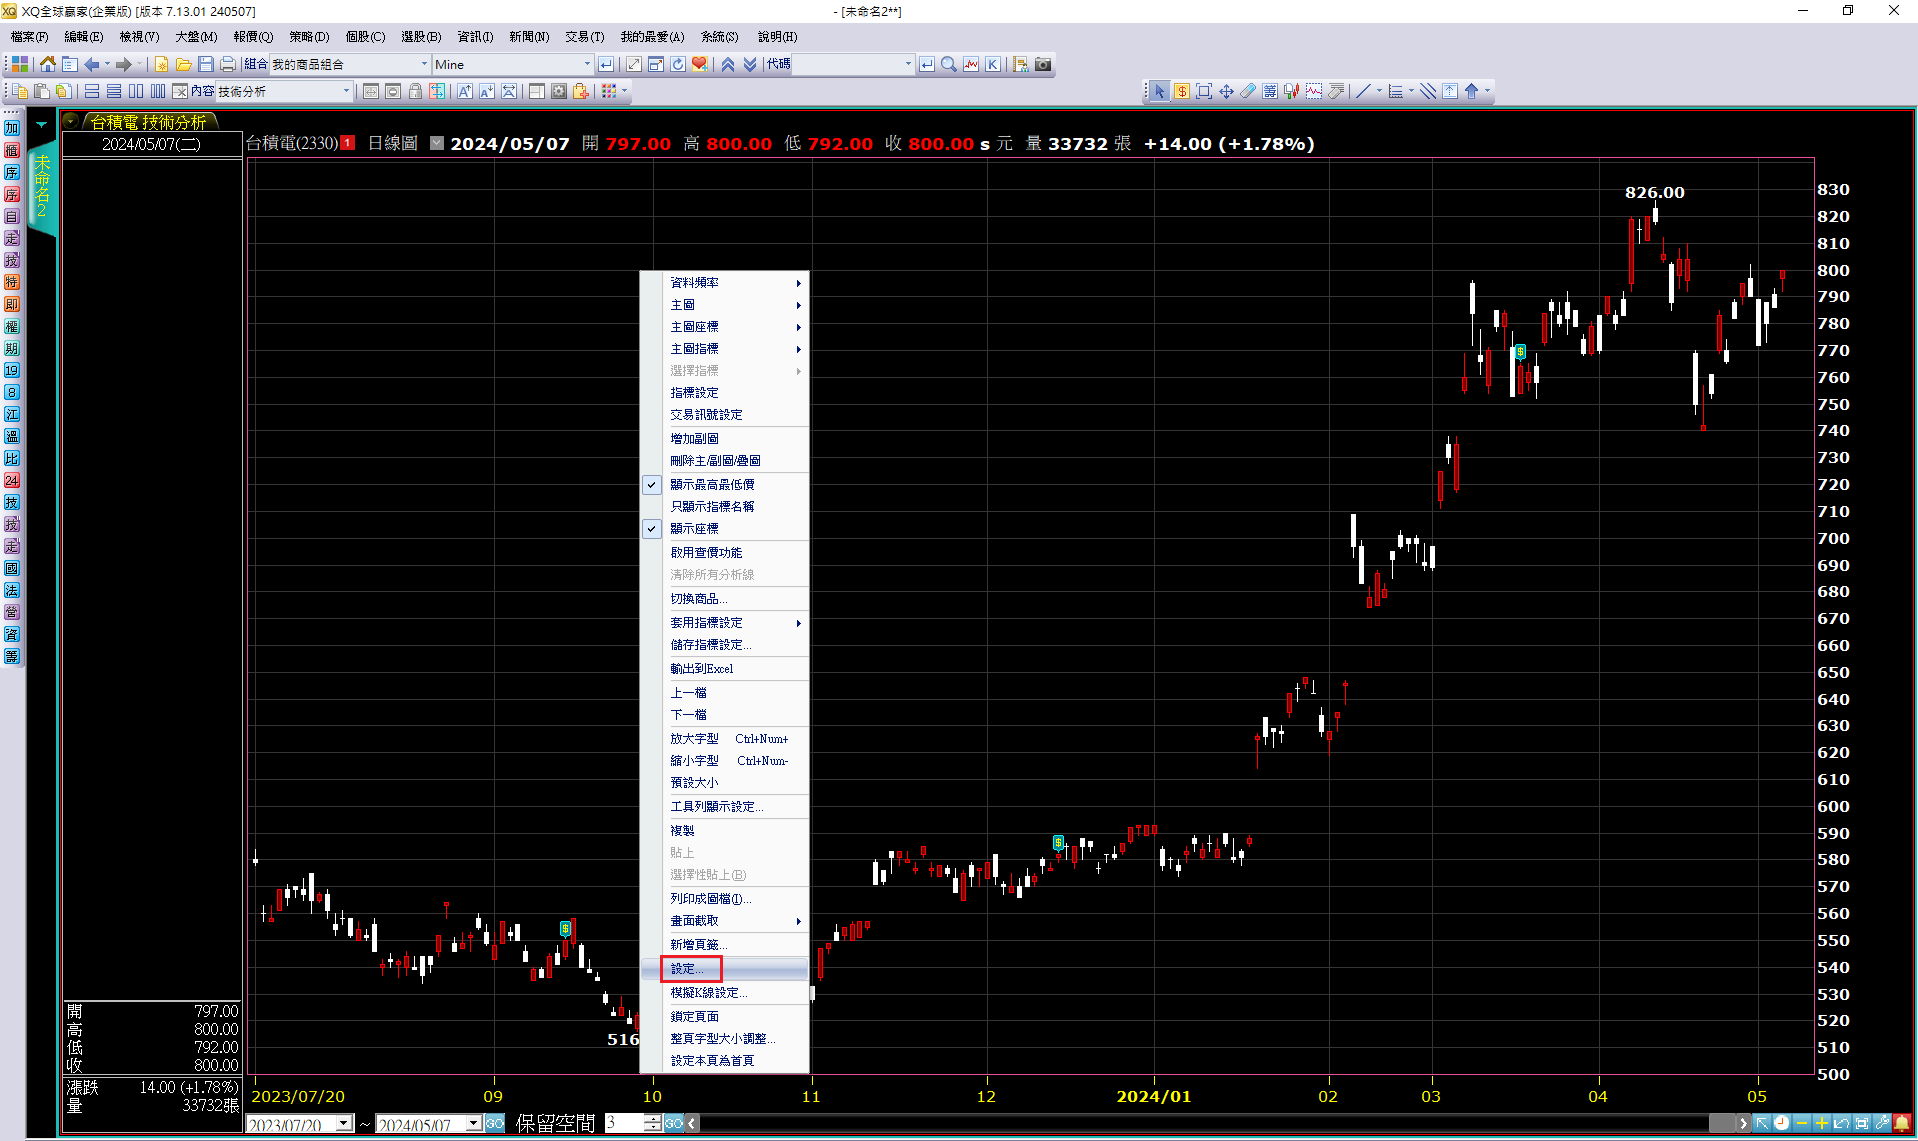Viewport: 1918px width, 1141px height.
Task: Choose 設定... from the context menu
Action: coord(687,968)
